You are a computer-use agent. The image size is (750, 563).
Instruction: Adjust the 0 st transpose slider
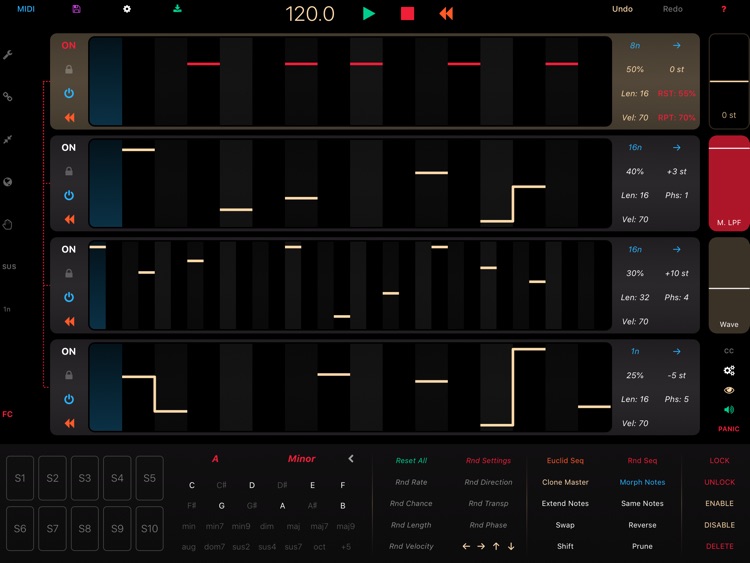point(729,81)
